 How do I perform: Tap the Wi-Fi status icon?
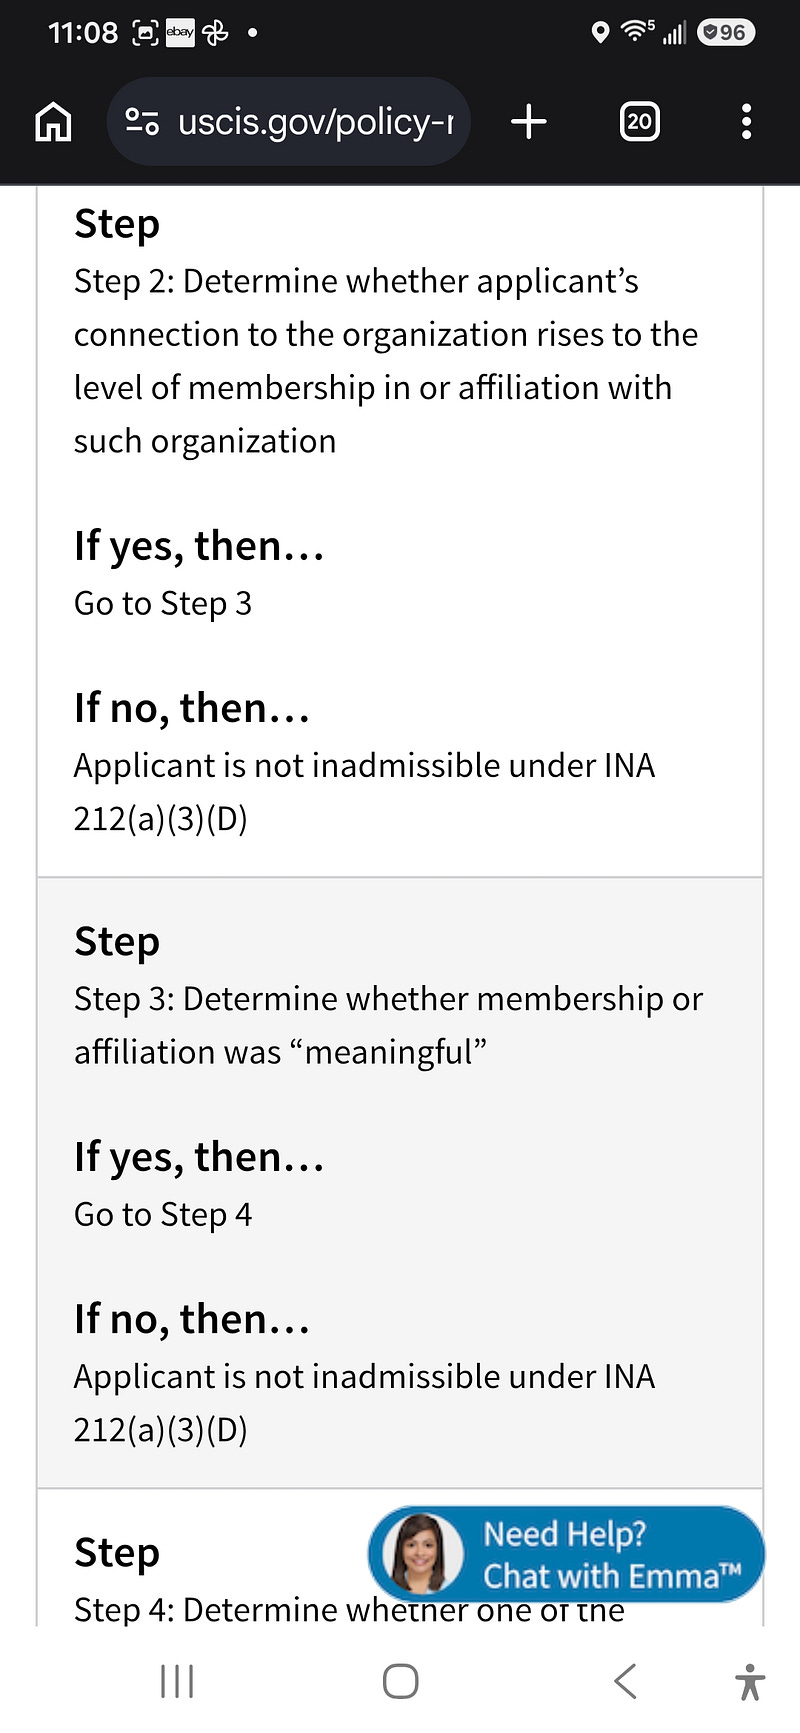636,32
